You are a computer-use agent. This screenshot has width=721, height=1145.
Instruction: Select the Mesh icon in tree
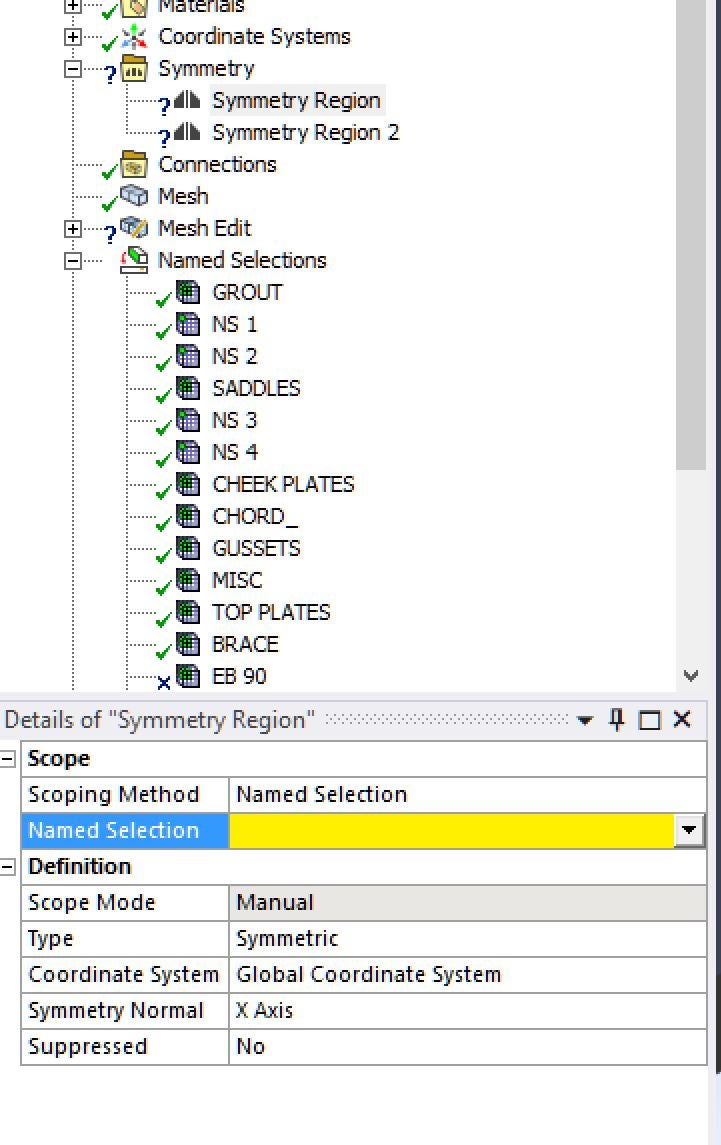134,196
